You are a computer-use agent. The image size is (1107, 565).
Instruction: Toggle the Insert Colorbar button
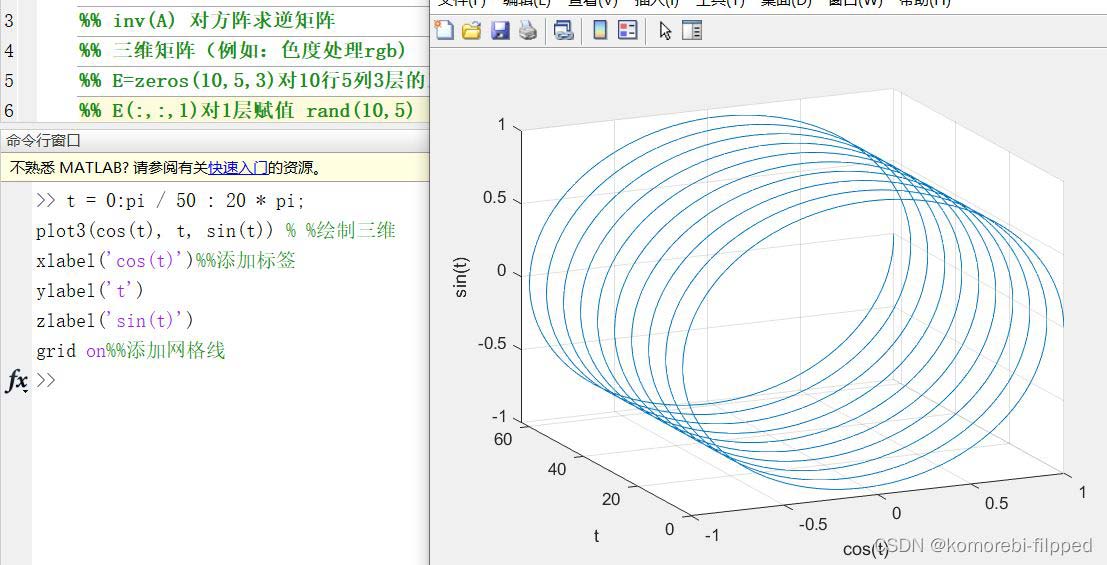pyautogui.click(x=600, y=31)
